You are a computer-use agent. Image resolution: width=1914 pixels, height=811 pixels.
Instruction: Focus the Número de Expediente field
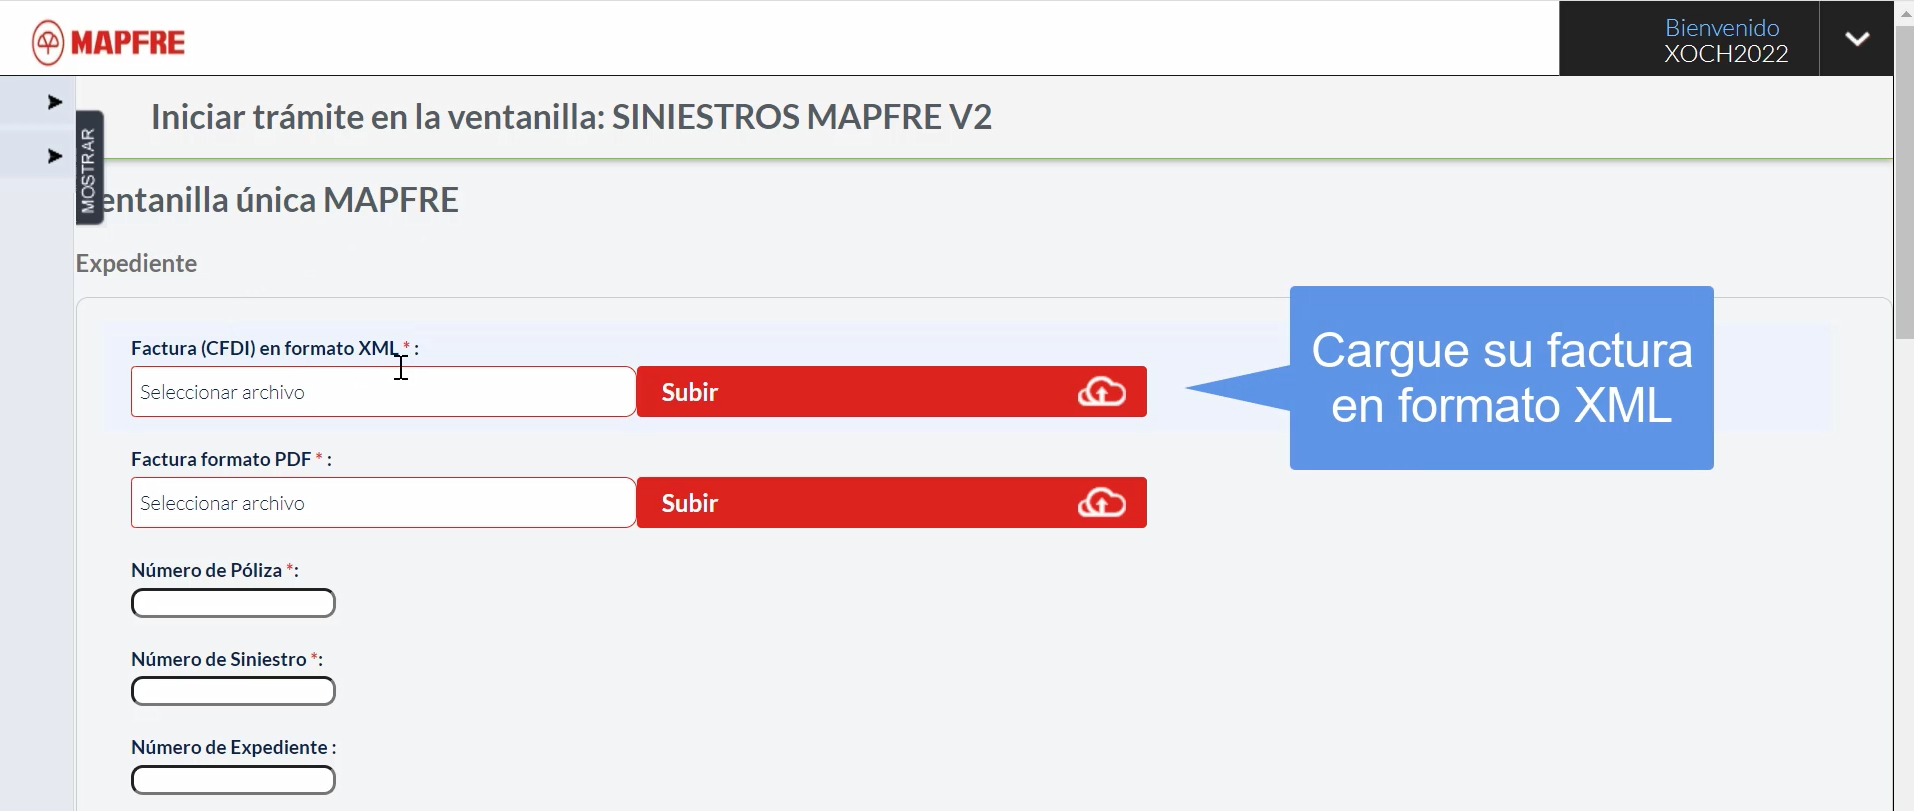233,781
